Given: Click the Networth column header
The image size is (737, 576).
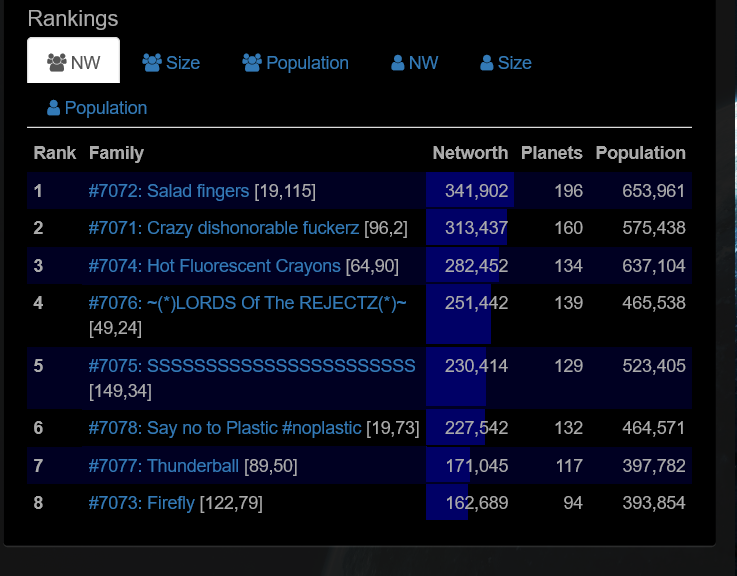Looking at the screenshot, I should 470,153.
